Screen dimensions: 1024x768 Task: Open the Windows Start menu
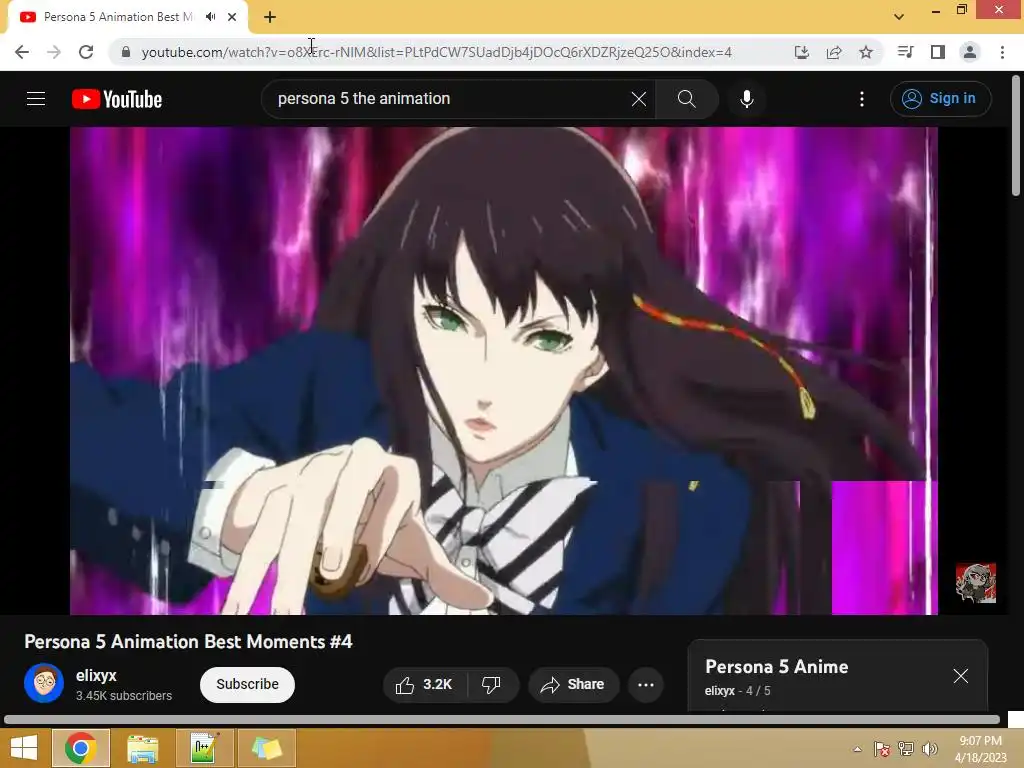24,748
